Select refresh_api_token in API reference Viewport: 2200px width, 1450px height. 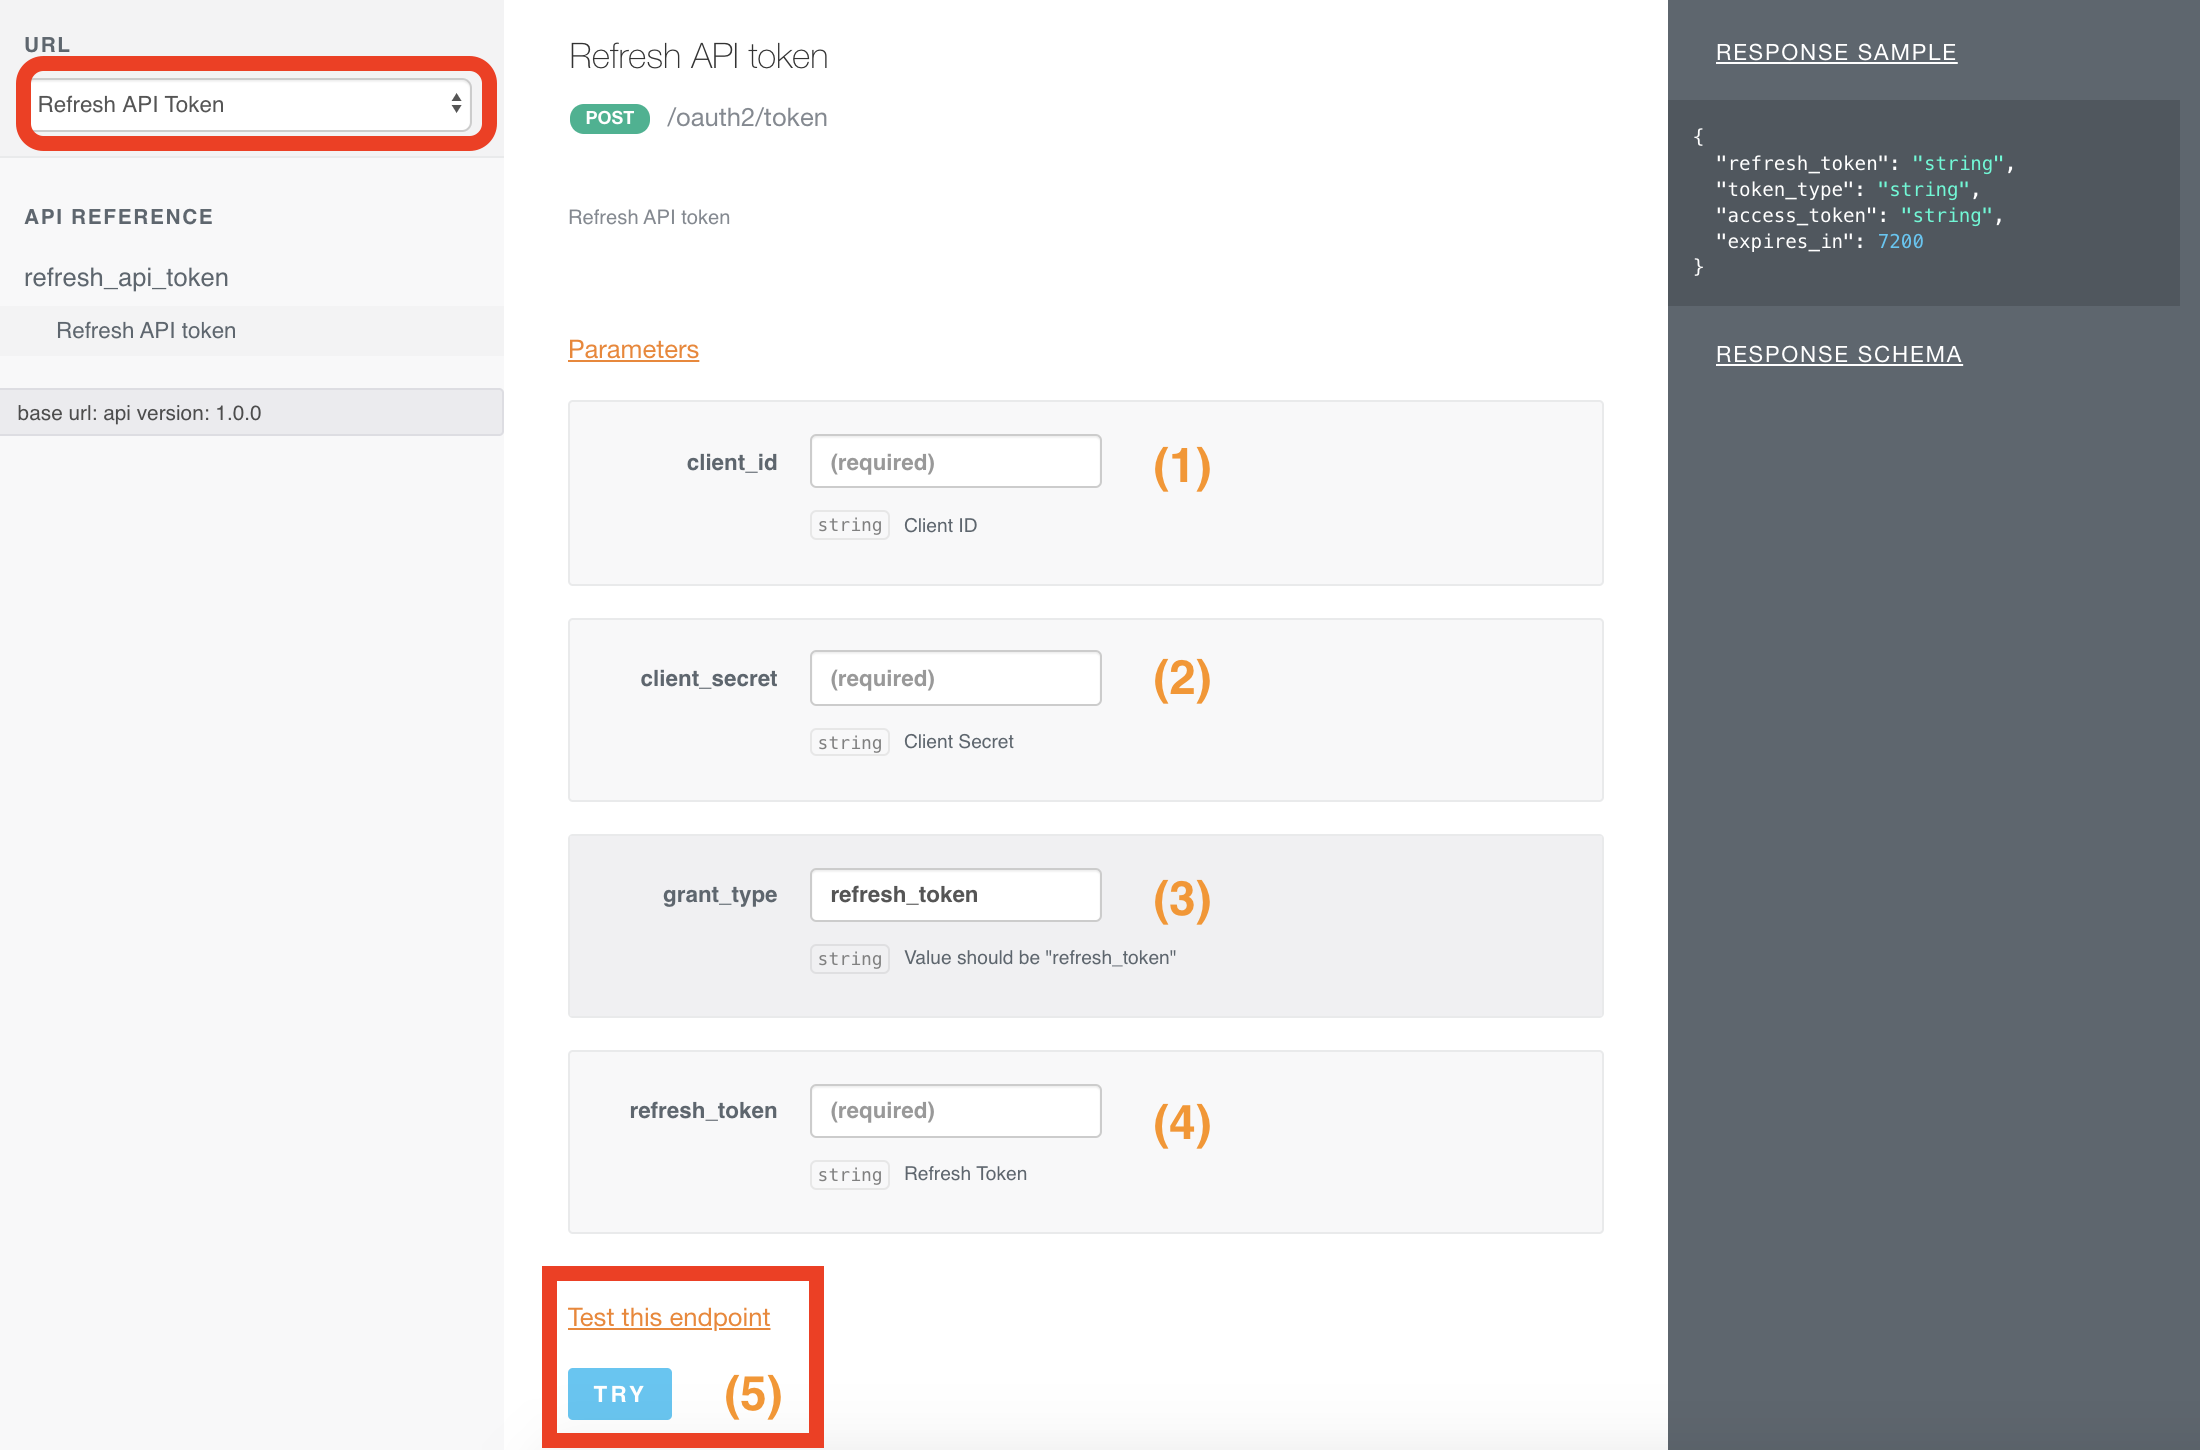[x=126, y=277]
